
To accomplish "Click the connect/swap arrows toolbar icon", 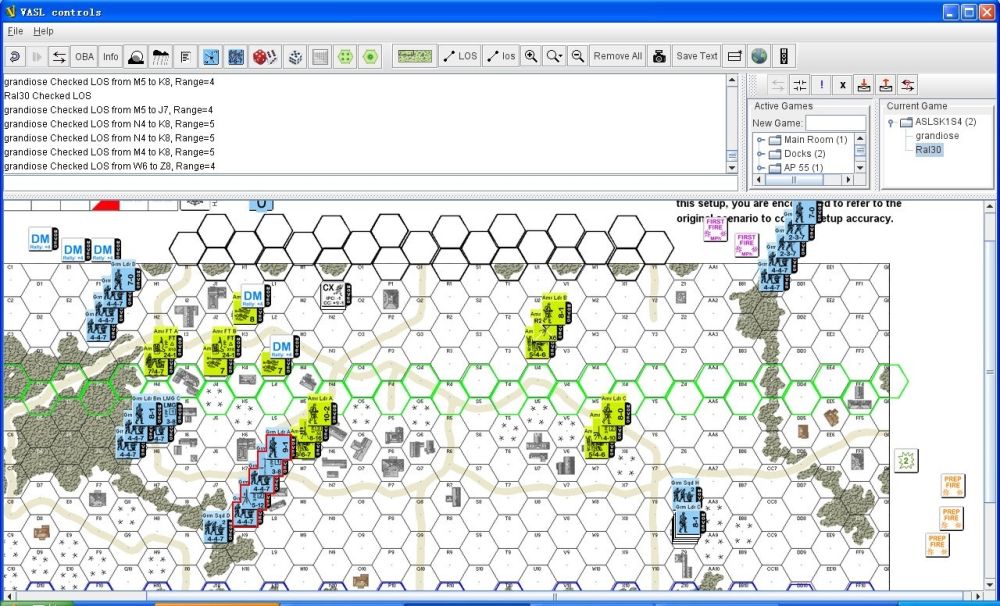I will click(59, 56).
